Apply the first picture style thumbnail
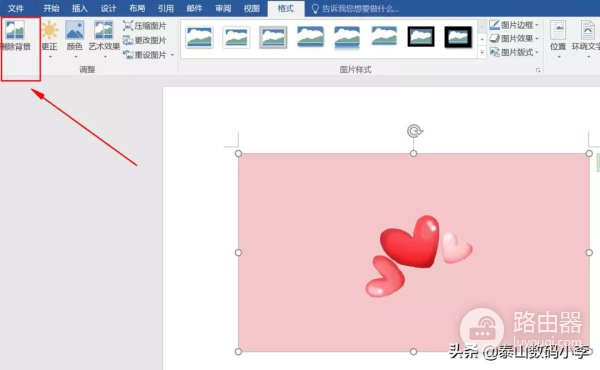Viewport: 600px width, 370px height. click(199, 37)
